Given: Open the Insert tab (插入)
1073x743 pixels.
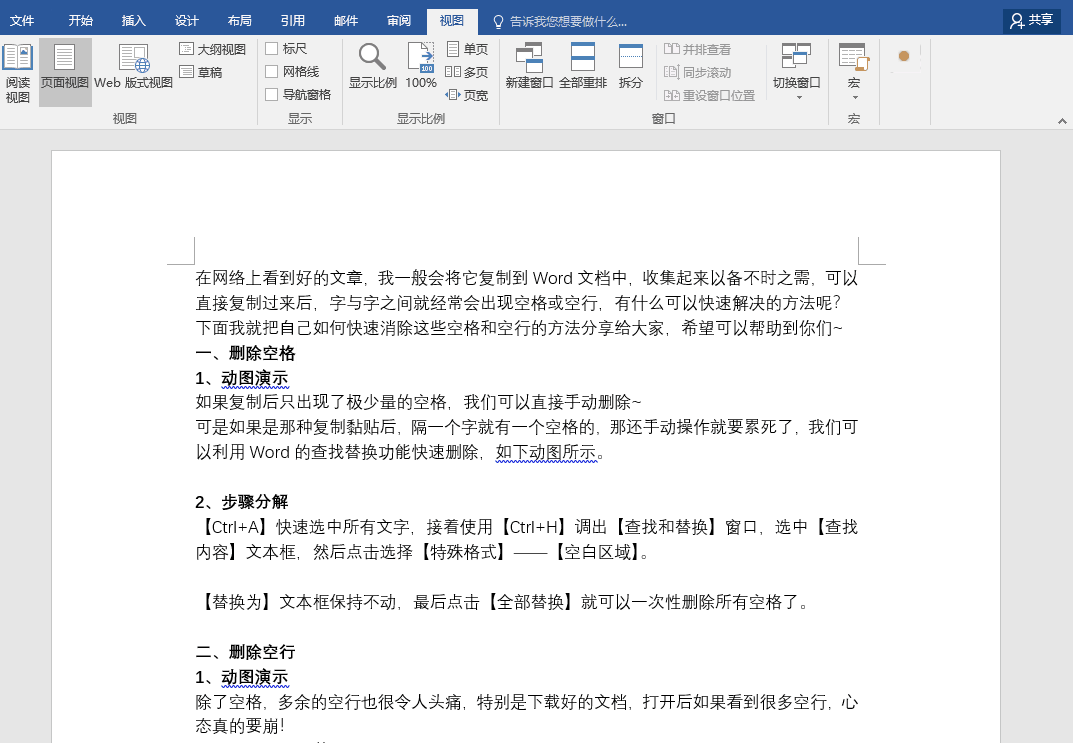Looking at the screenshot, I should 134,21.
